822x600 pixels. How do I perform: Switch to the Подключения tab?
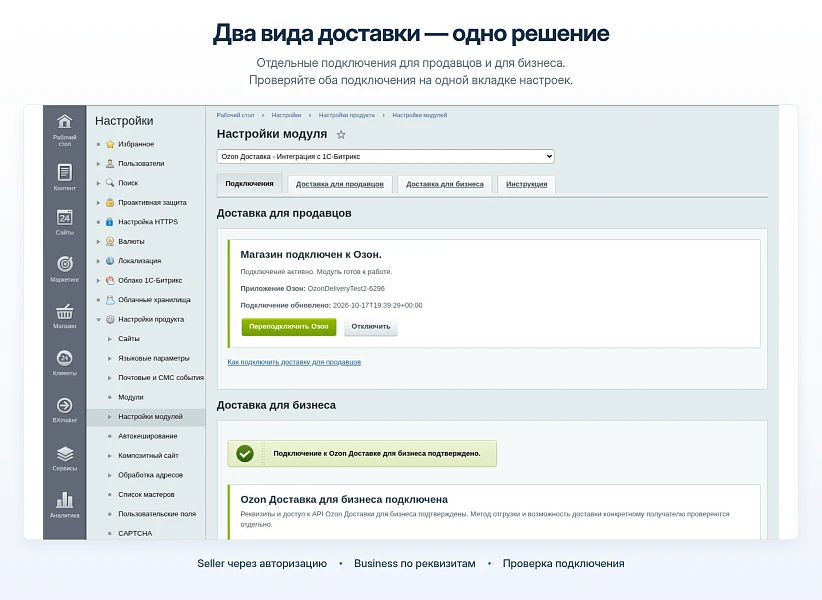coord(250,184)
